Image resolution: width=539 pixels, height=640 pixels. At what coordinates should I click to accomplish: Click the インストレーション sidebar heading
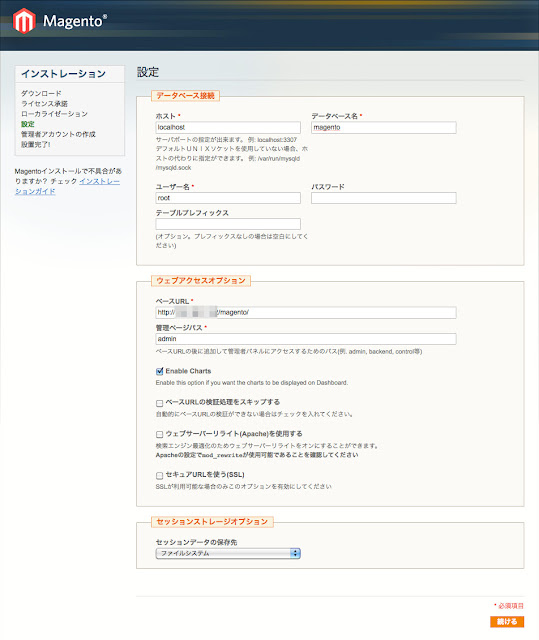click(64, 74)
